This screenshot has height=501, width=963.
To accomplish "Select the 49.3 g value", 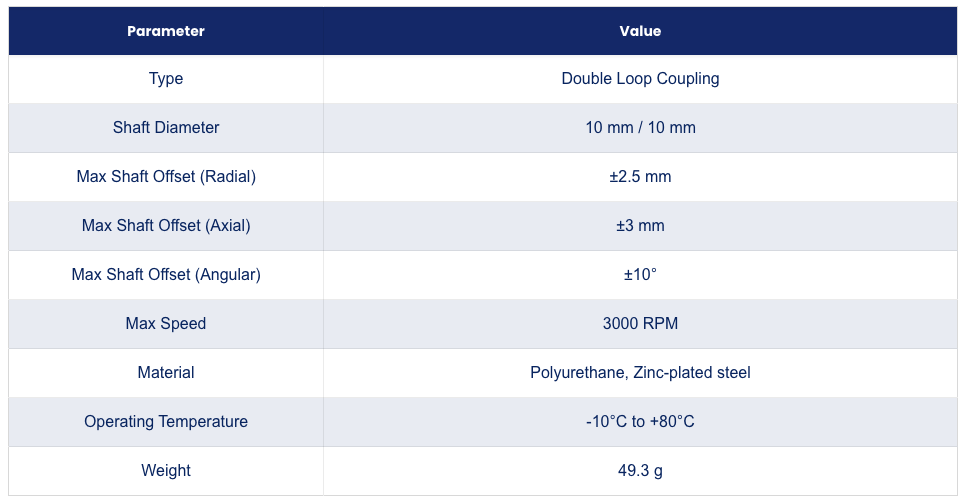I will click(x=640, y=471).
